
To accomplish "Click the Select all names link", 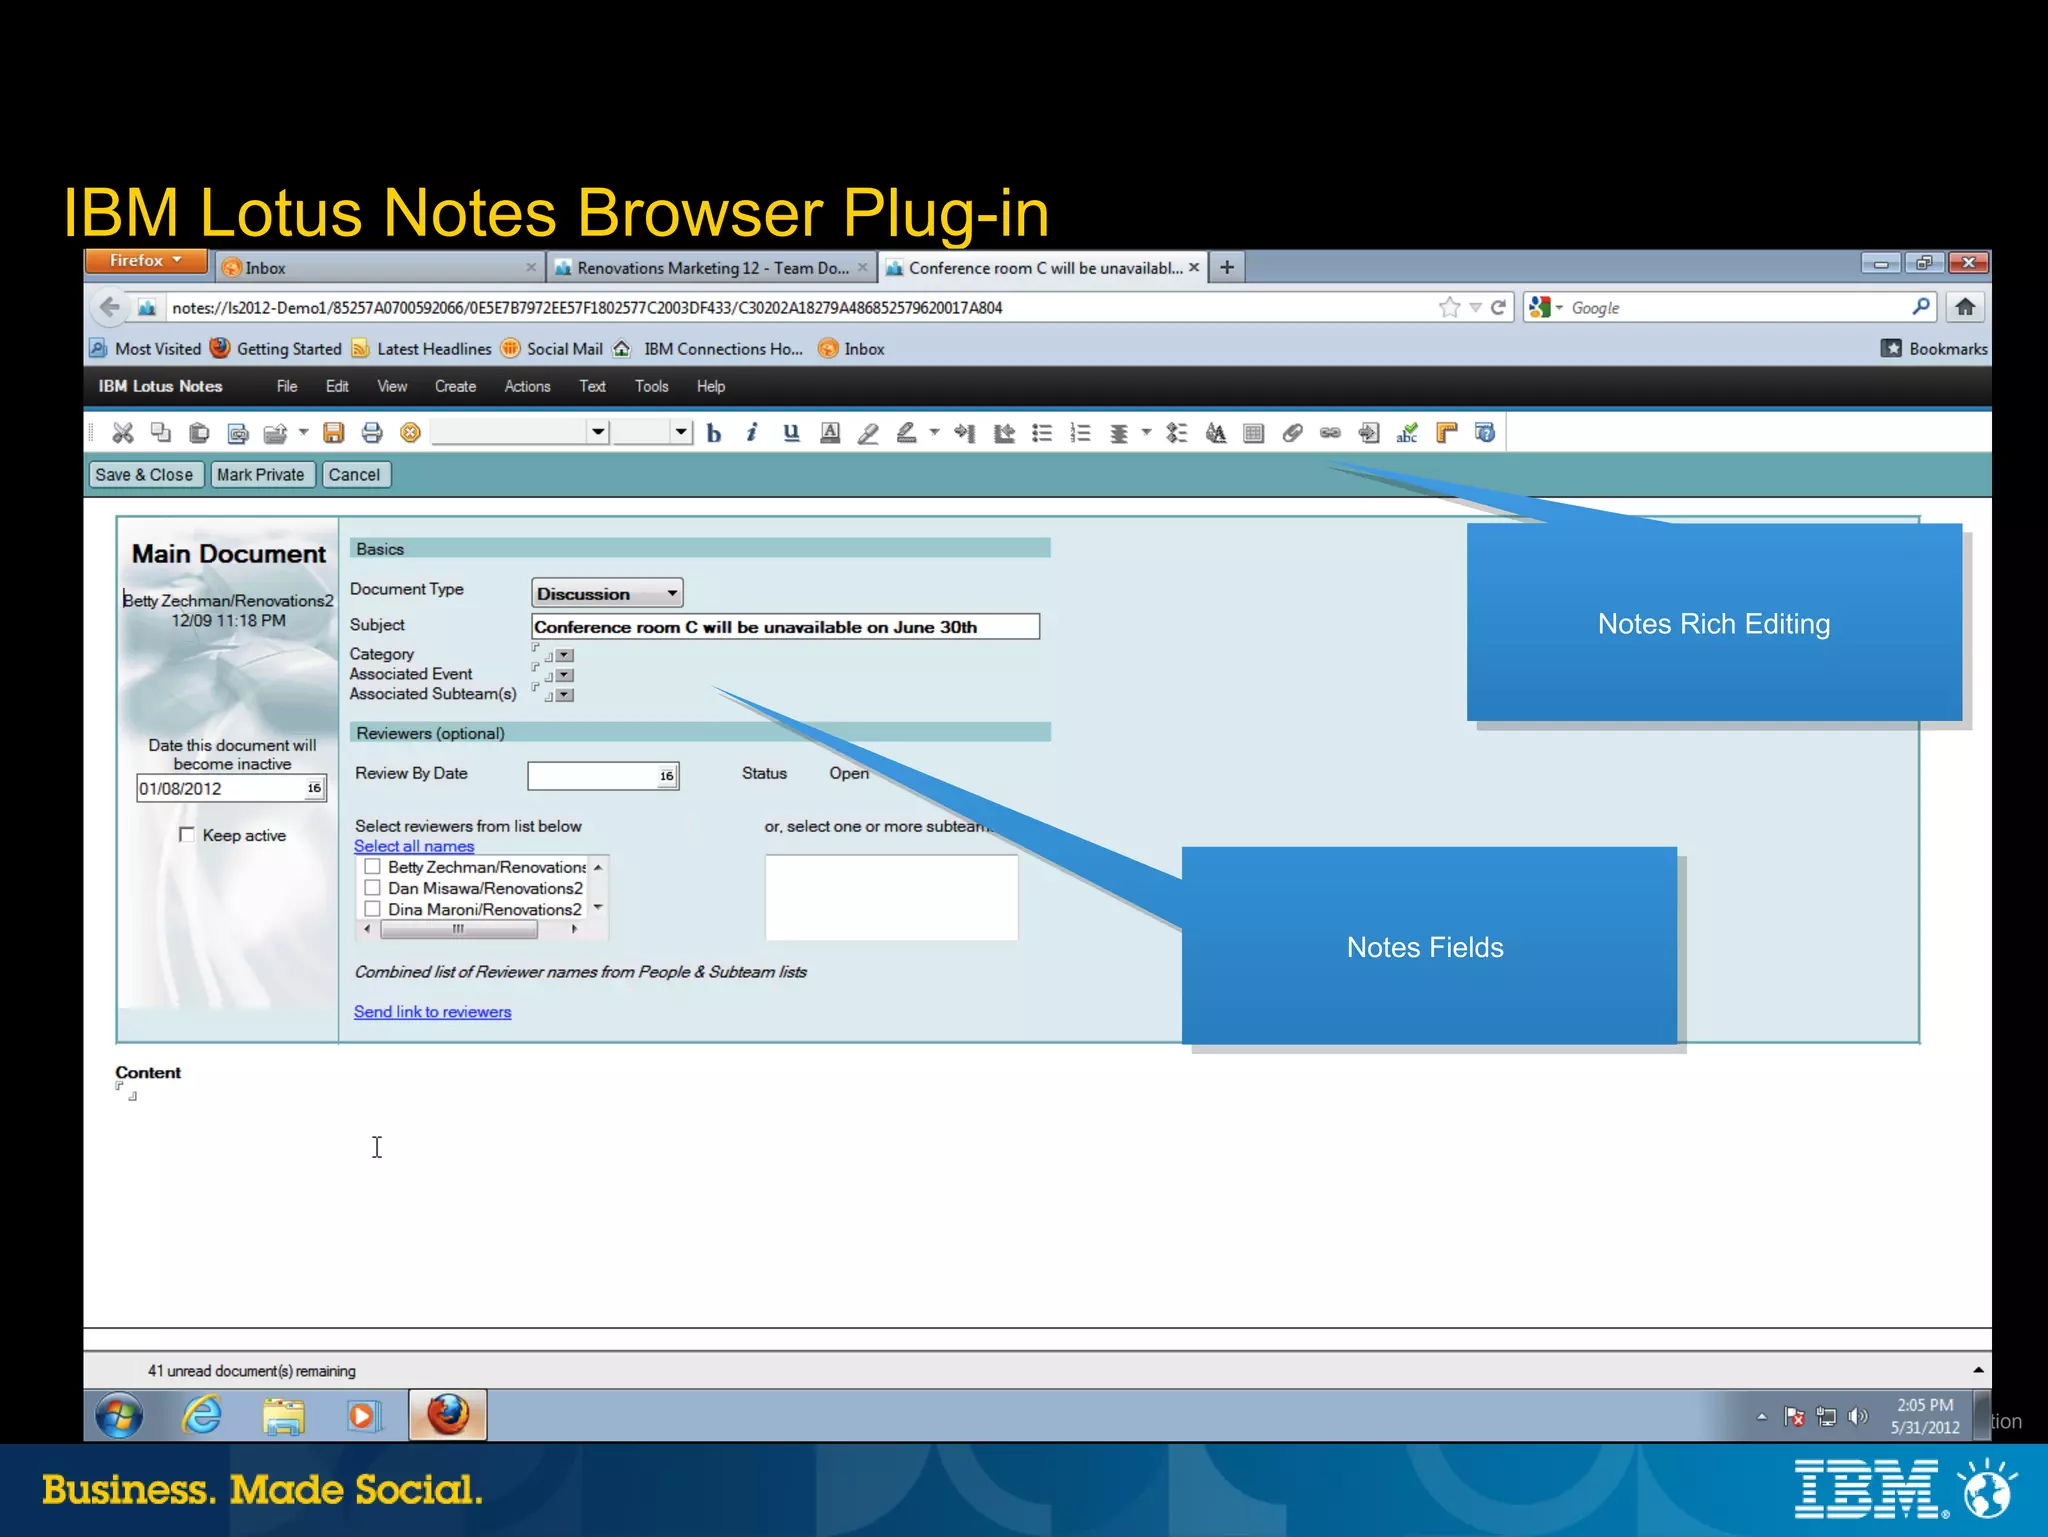I will tap(414, 846).
